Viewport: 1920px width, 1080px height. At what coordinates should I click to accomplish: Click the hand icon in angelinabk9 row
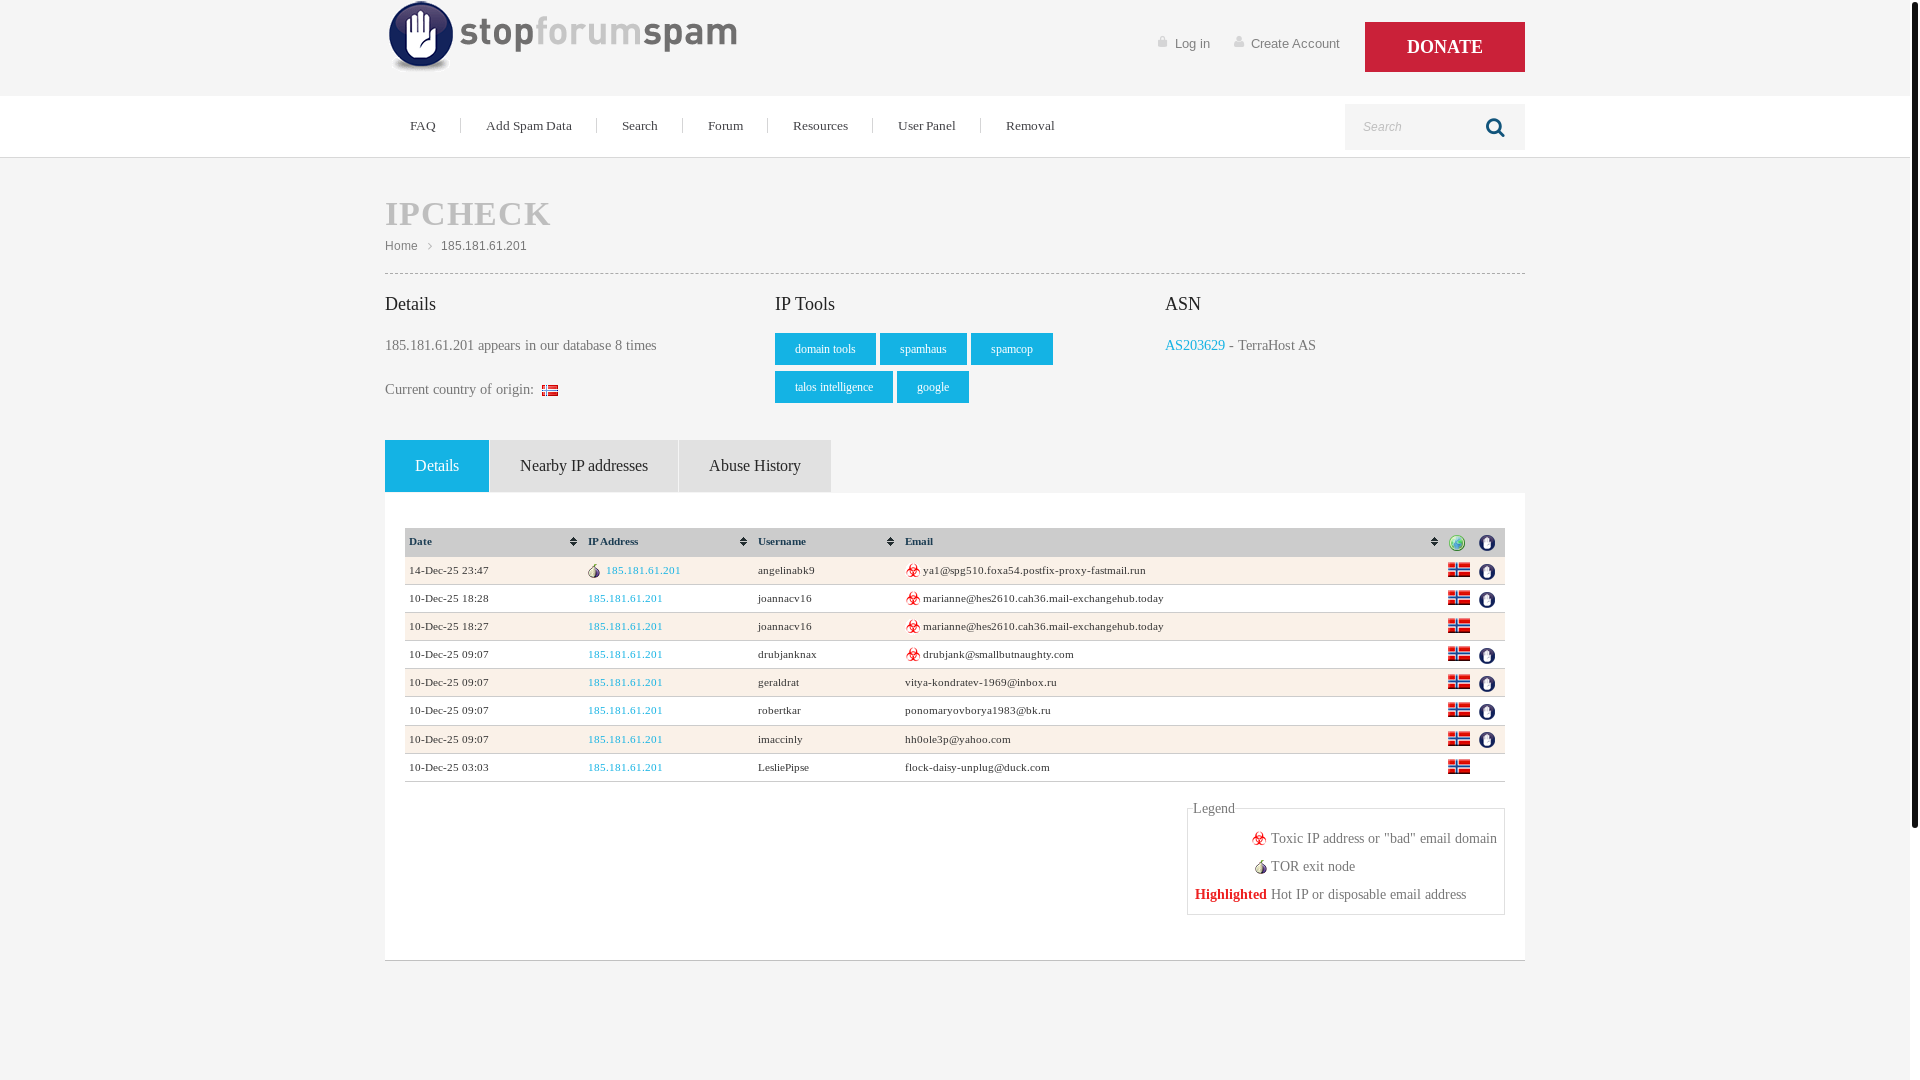[1487, 572]
